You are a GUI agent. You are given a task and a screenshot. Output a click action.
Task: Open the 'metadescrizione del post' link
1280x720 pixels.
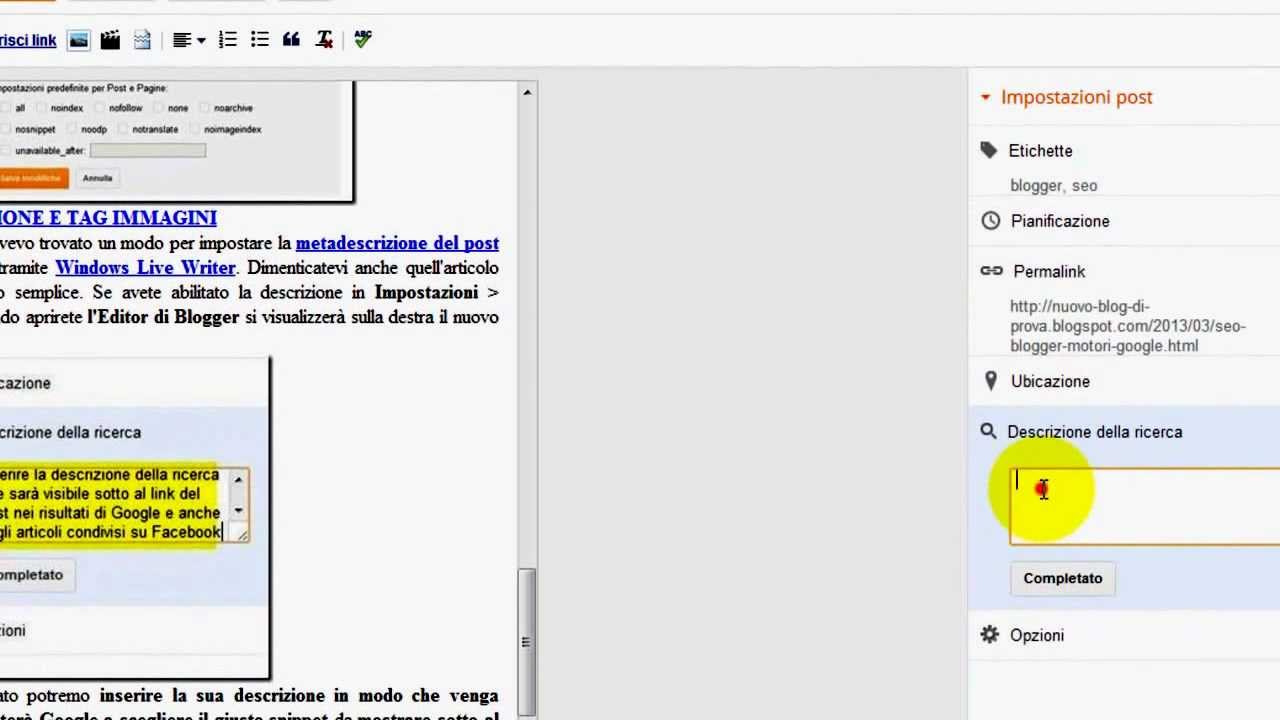coord(397,243)
